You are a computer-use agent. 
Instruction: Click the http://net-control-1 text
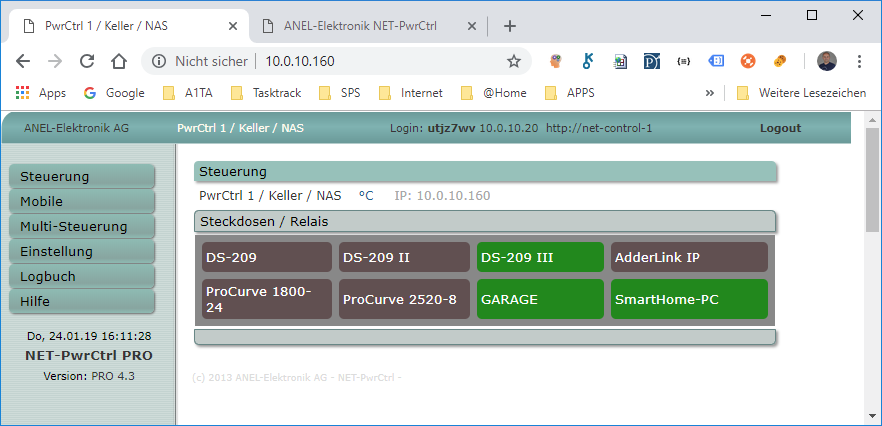tap(599, 128)
